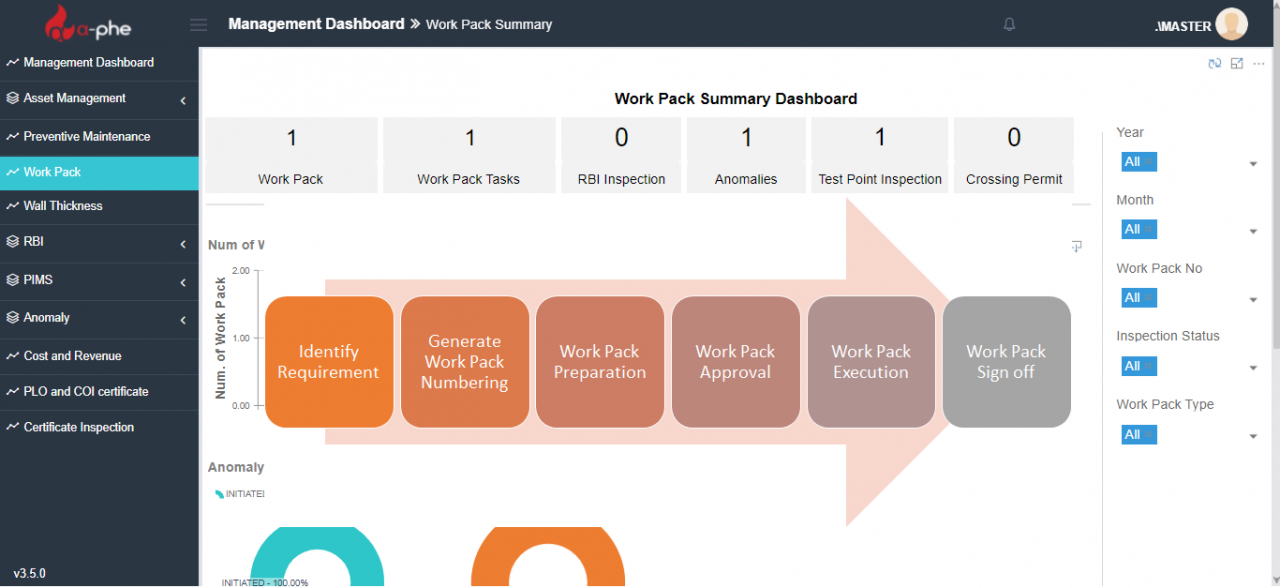The image size is (1280, 588).
Task: Click the Management Dashboard breadcrumb link
Action: [x=316, y=23]
